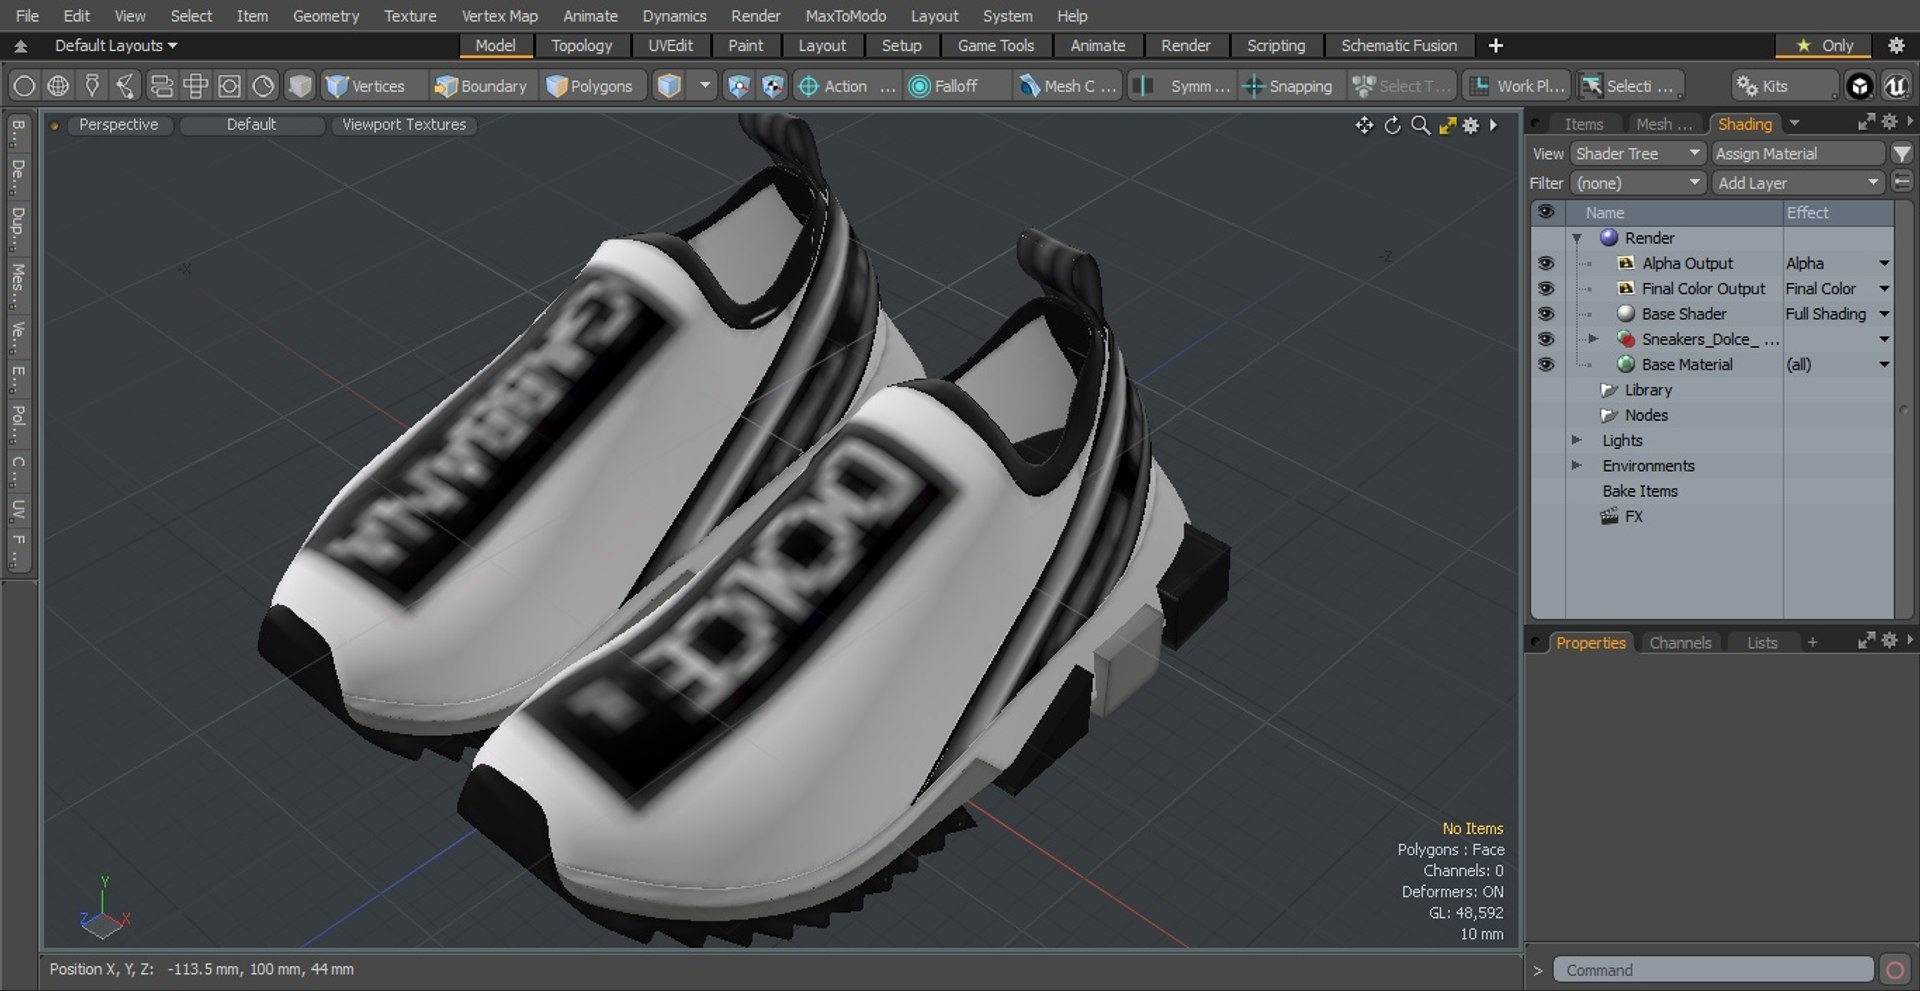
Task: Click the wireframe globe icon in the toolbar
Action: click(x=58, y=86)
